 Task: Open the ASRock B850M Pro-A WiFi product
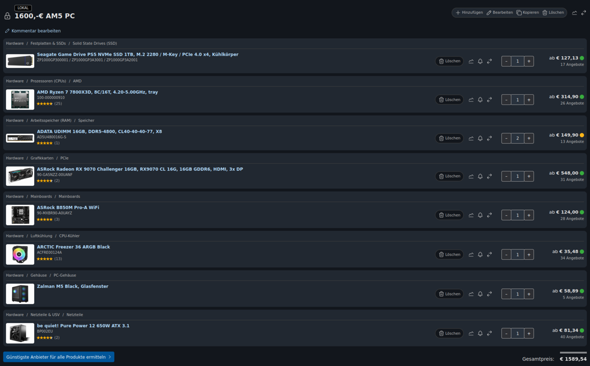(68, 208)
